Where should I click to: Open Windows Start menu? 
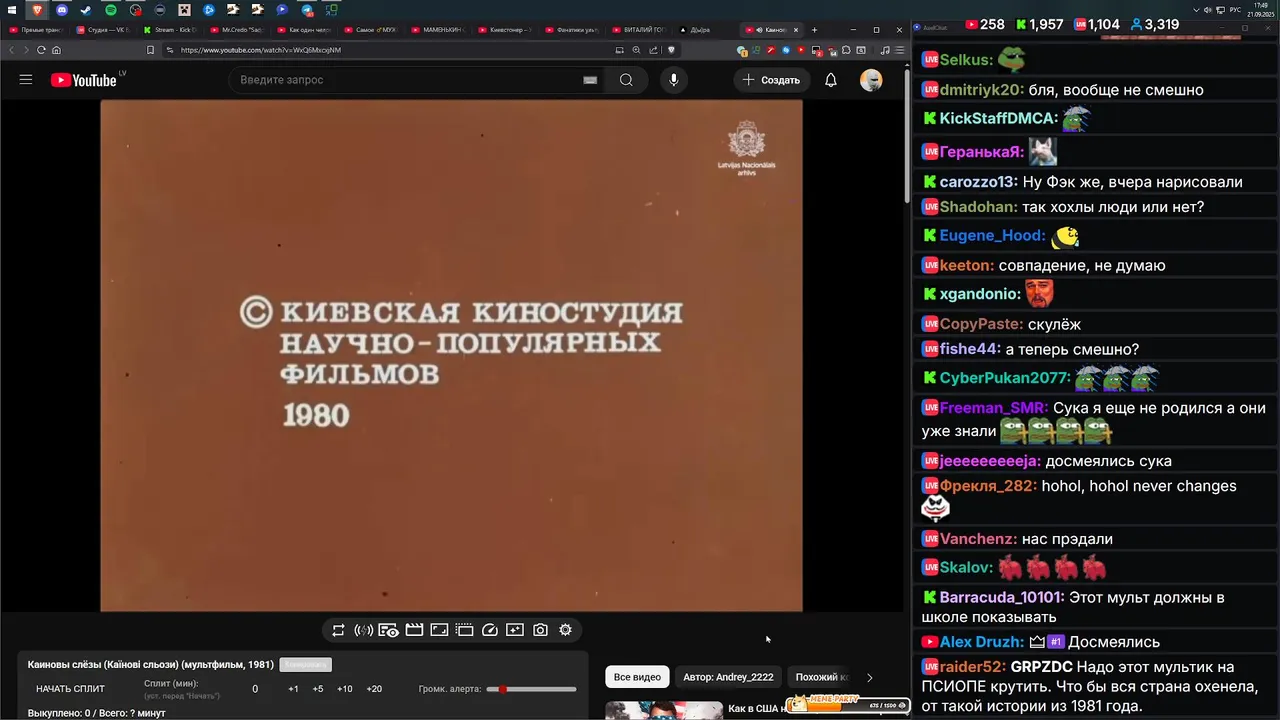pyautogui.click(x=12, y=10)
